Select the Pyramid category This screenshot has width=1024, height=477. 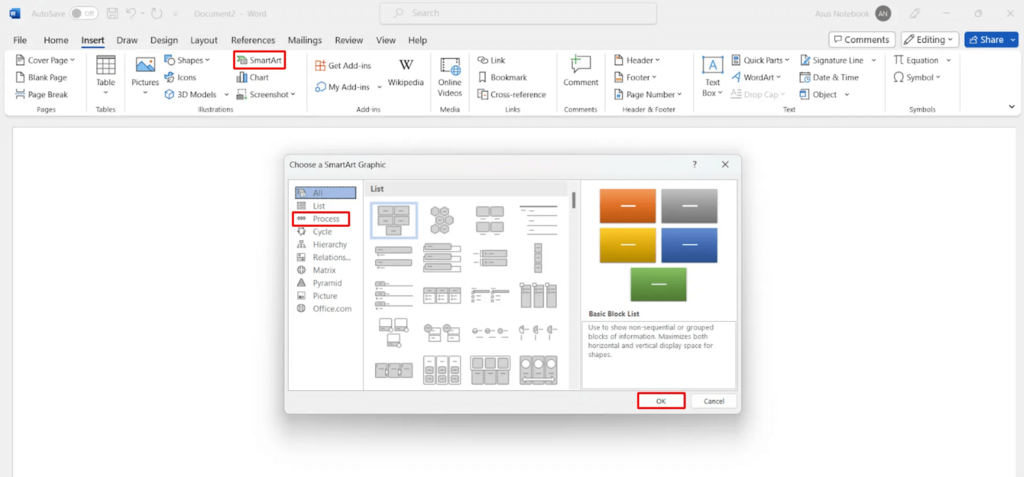point(325,283)
